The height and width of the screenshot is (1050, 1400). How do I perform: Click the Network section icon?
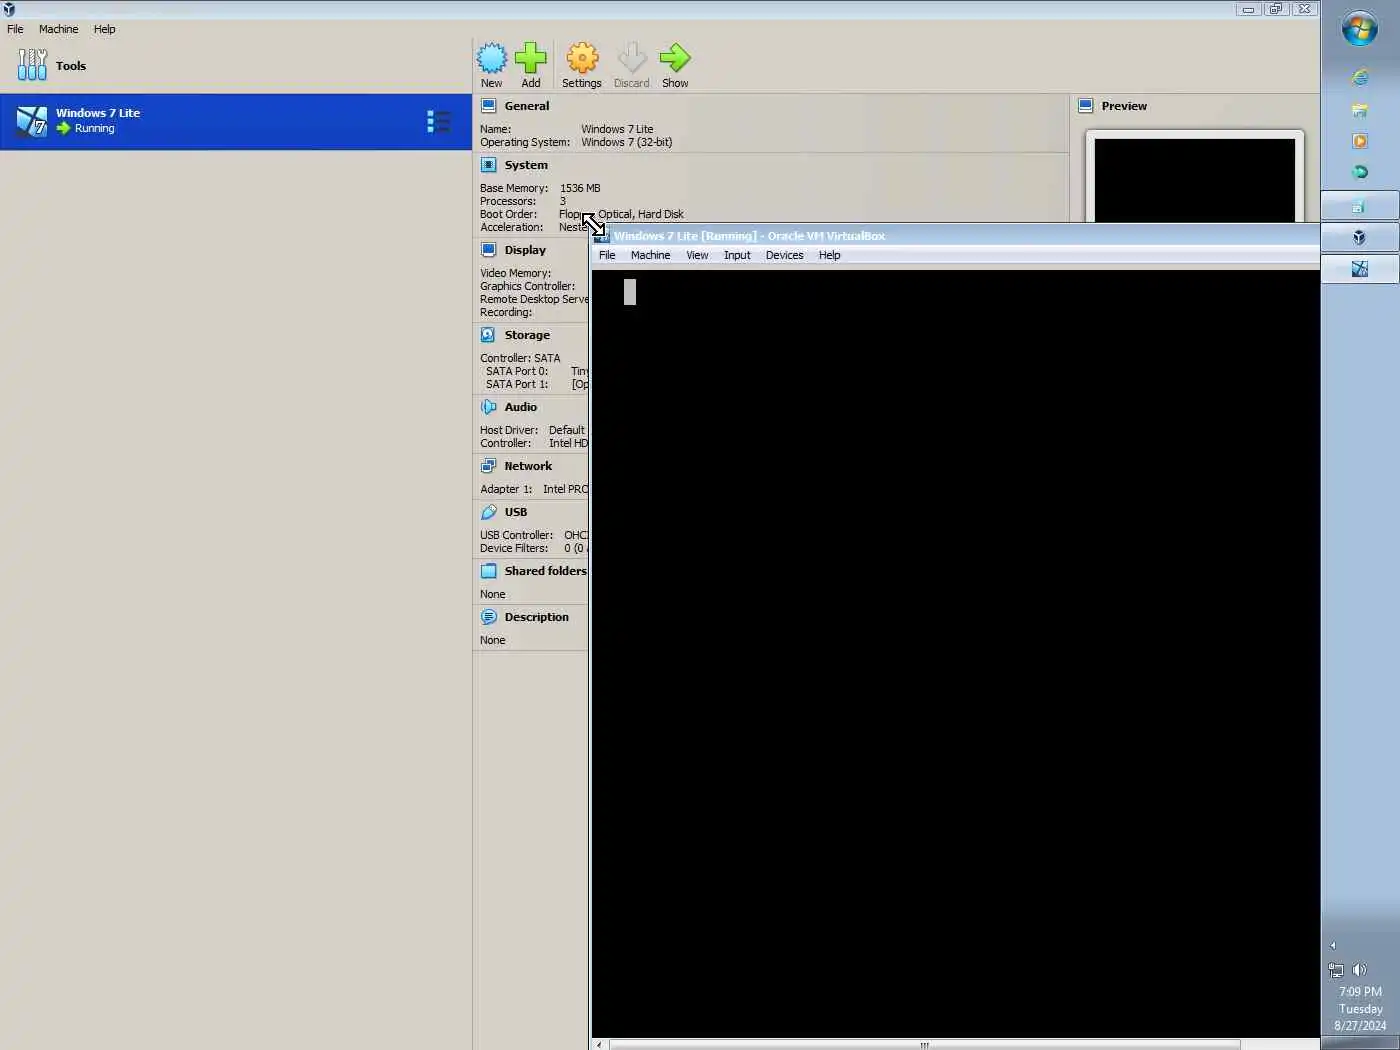pyautogui.click(x=488, y=465)
